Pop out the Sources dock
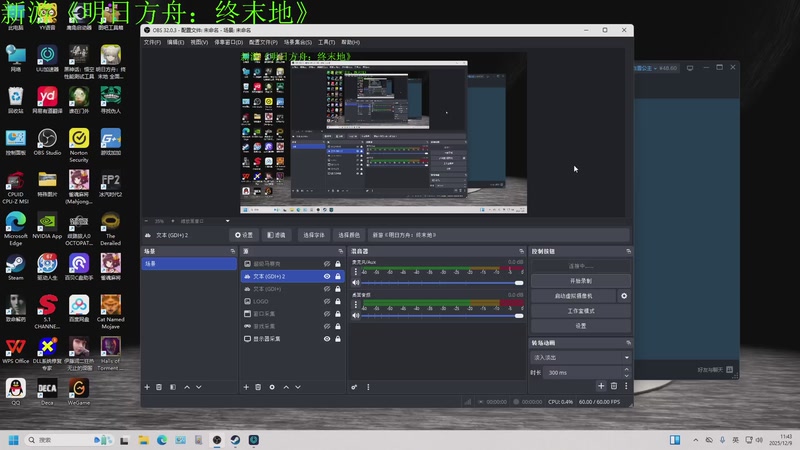The height and width of the screenshot is (450, 800). click(x=341, y=251)
